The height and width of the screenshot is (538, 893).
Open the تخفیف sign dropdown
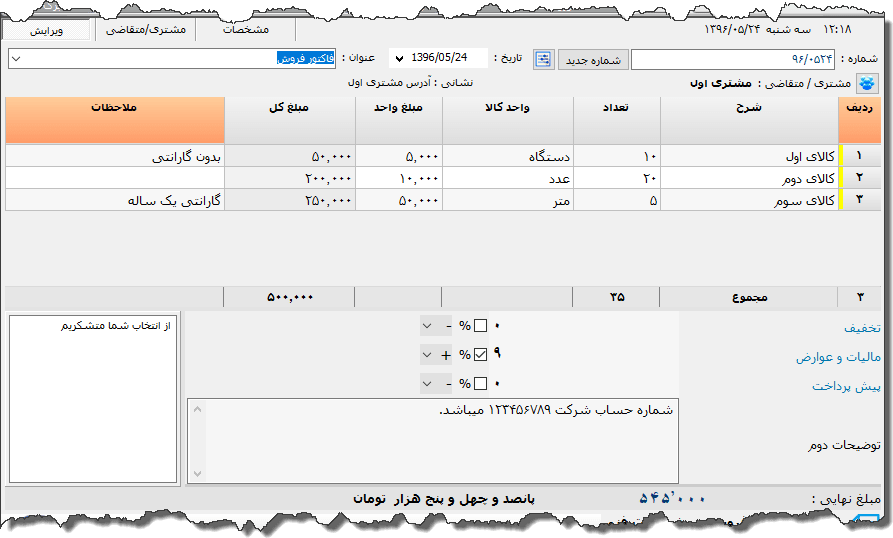[427, 326]
